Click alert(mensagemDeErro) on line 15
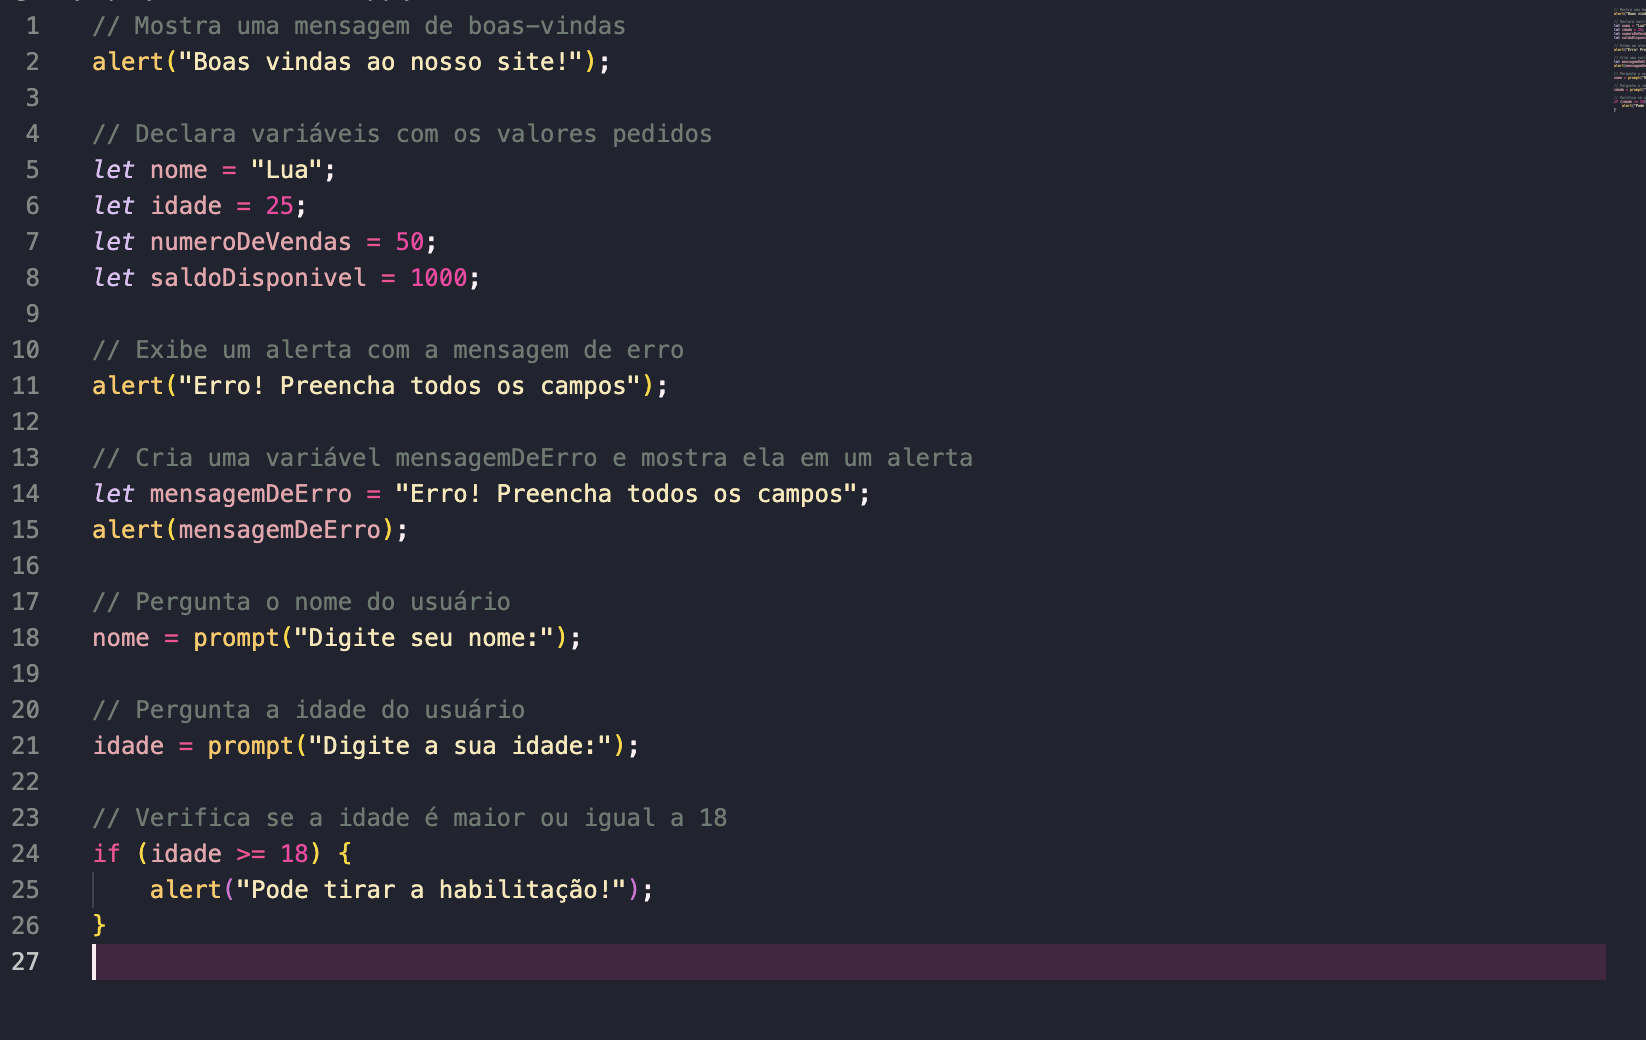The height and width of the screenshot is (1040, 1646). (x=243, y=530)
